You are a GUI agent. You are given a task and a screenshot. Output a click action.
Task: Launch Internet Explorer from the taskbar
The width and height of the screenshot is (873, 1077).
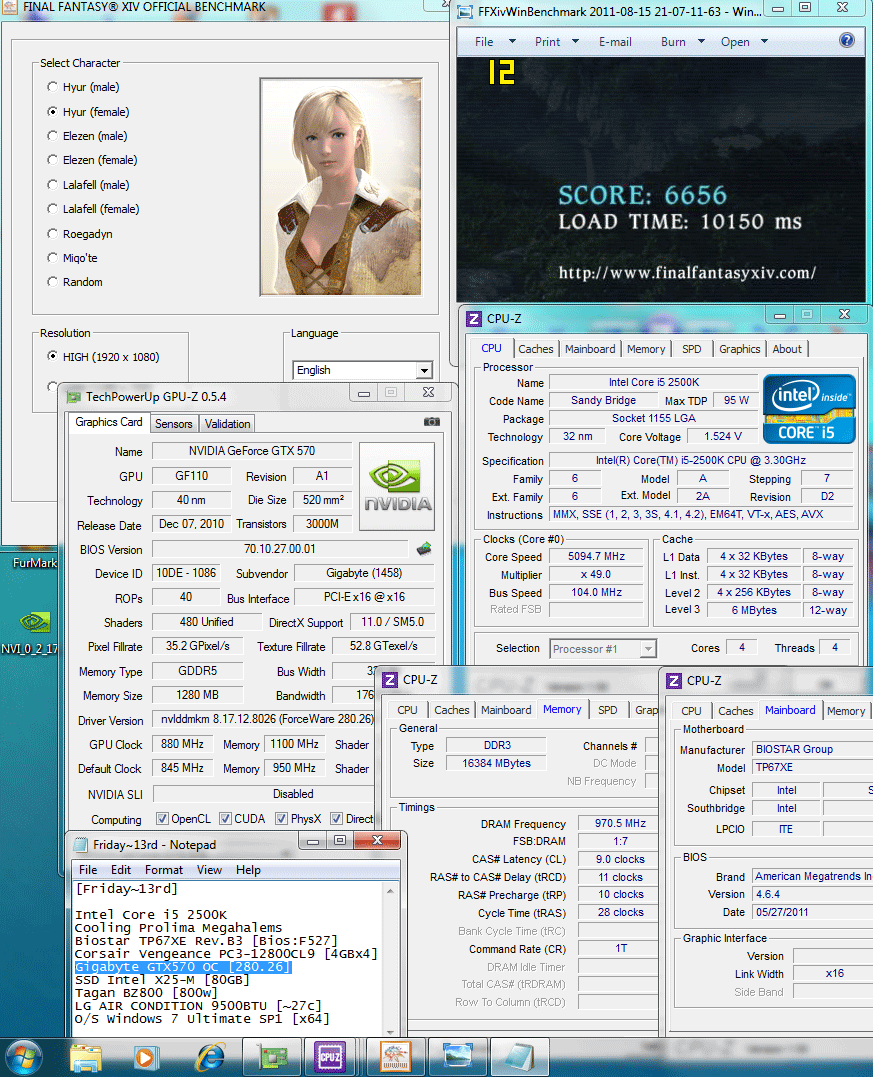pyautogui.click(x=210, y=1056)
